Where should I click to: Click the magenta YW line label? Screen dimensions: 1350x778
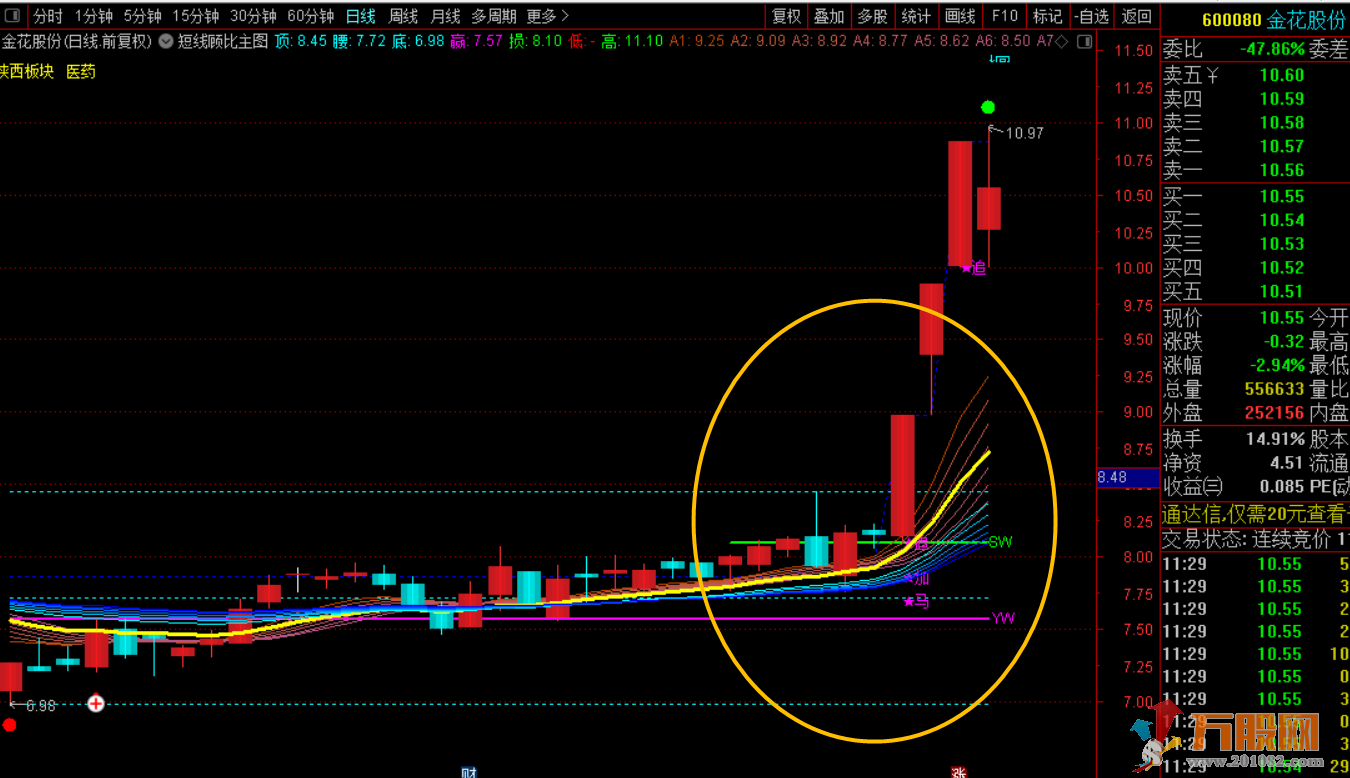[1004, 618]
